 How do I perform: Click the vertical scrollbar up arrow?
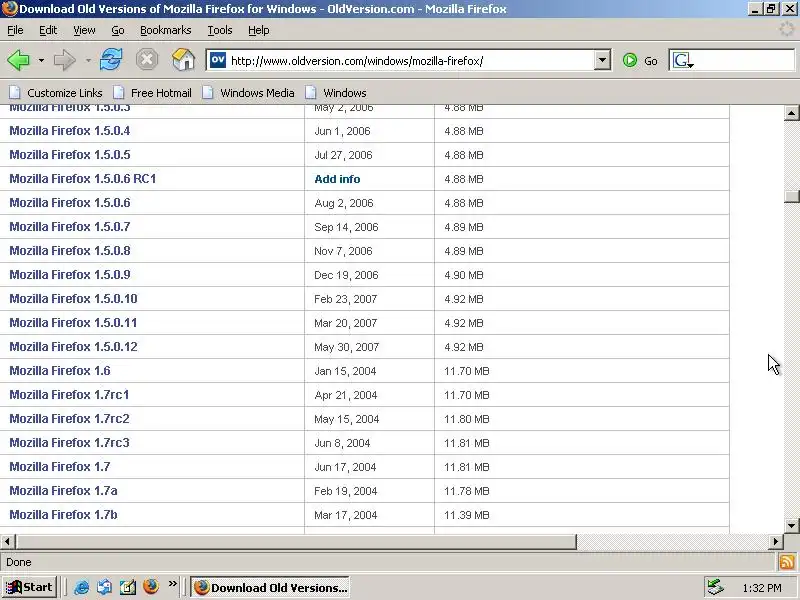pyautogui.click(x=791, y=113)
